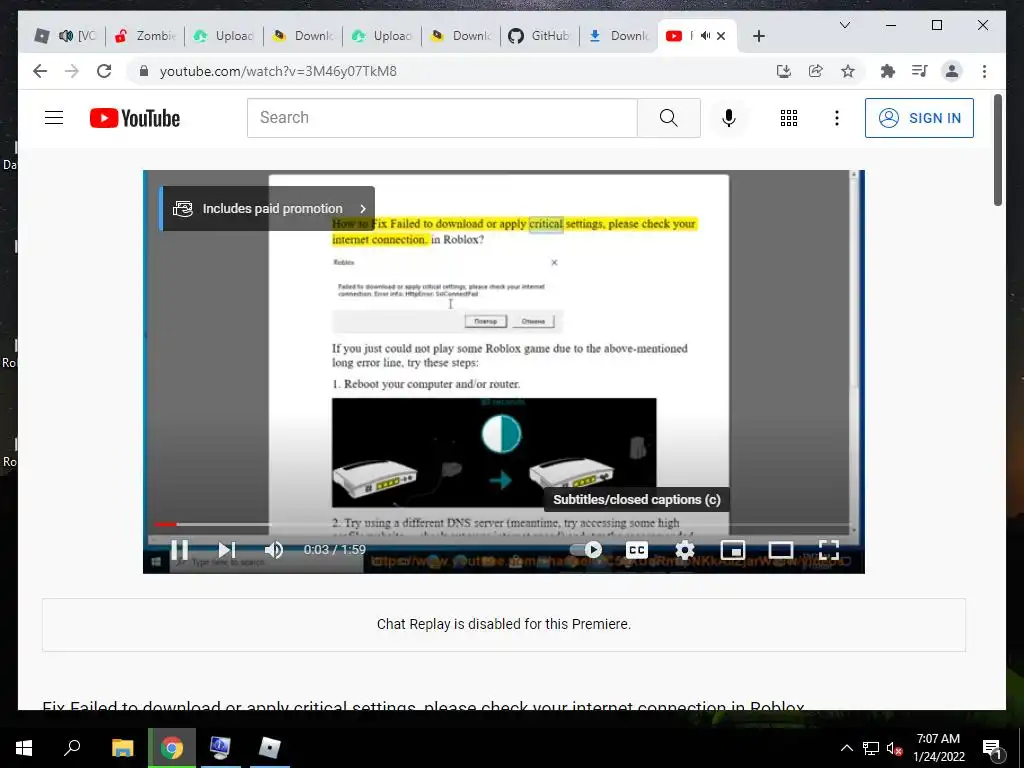This screenshot has width=1024, height=768.
Task: Toggle the autoplay switch
Action: [586, 550]
